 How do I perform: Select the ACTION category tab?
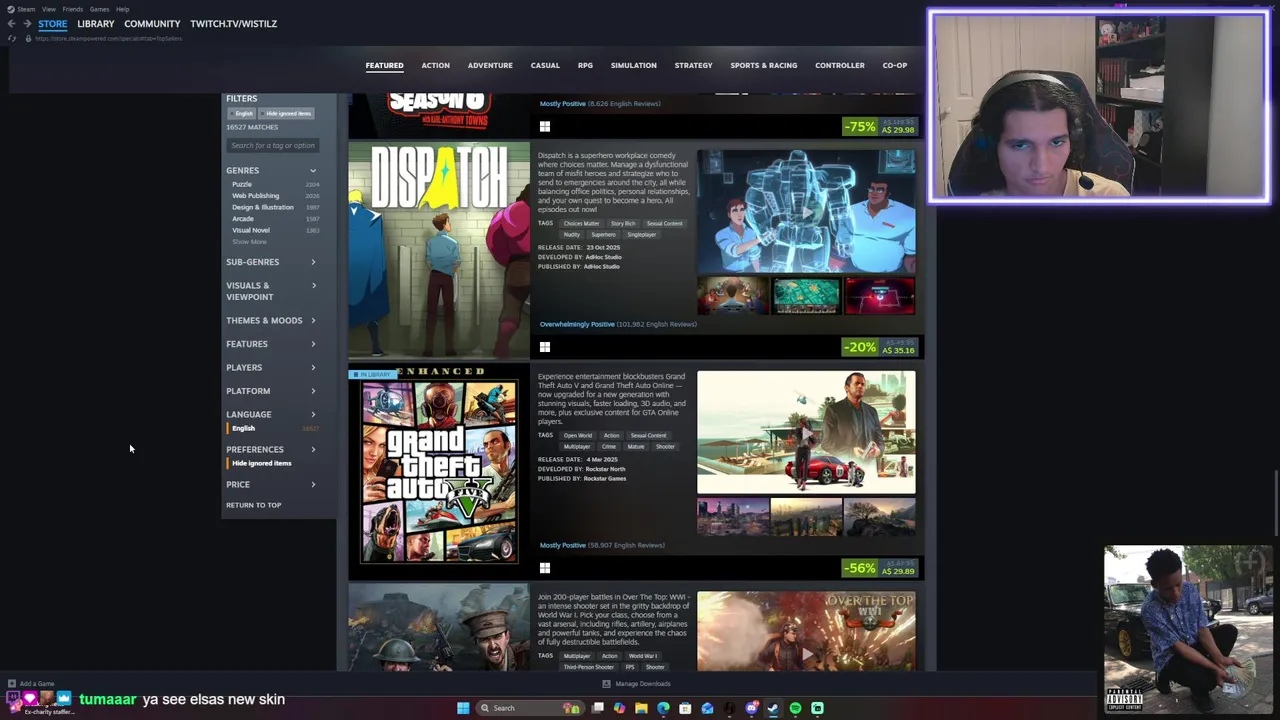click(435, 66)
